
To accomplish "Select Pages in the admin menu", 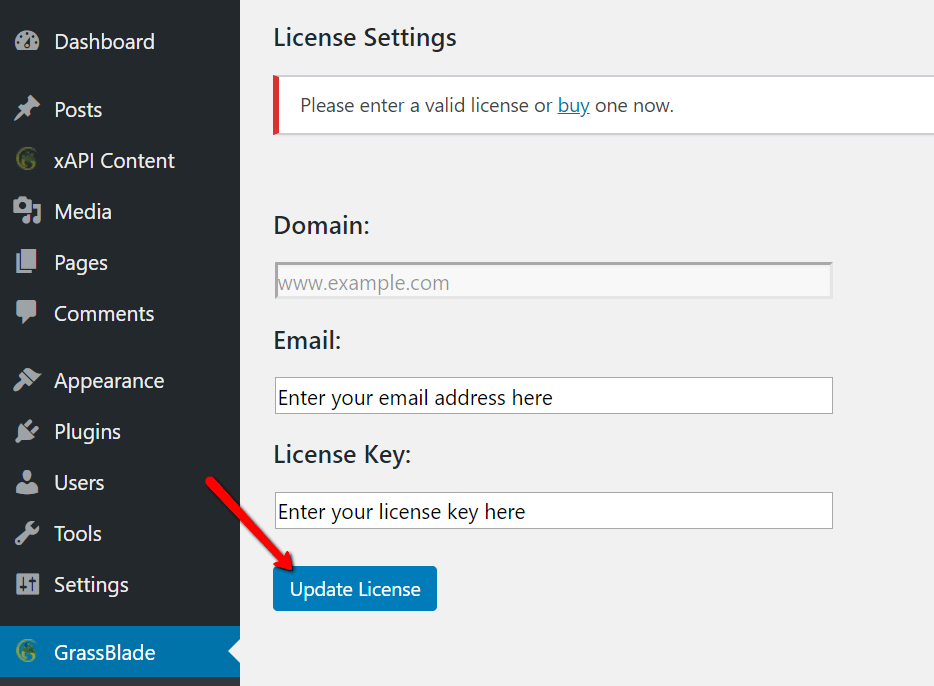I will (120, 263).
